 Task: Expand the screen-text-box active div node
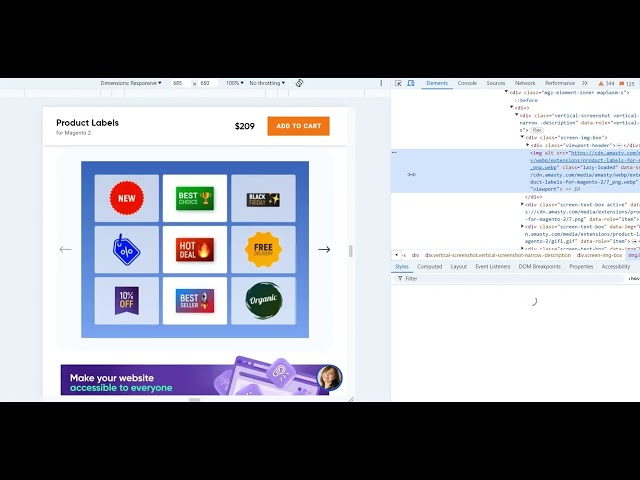pos(522,204)
